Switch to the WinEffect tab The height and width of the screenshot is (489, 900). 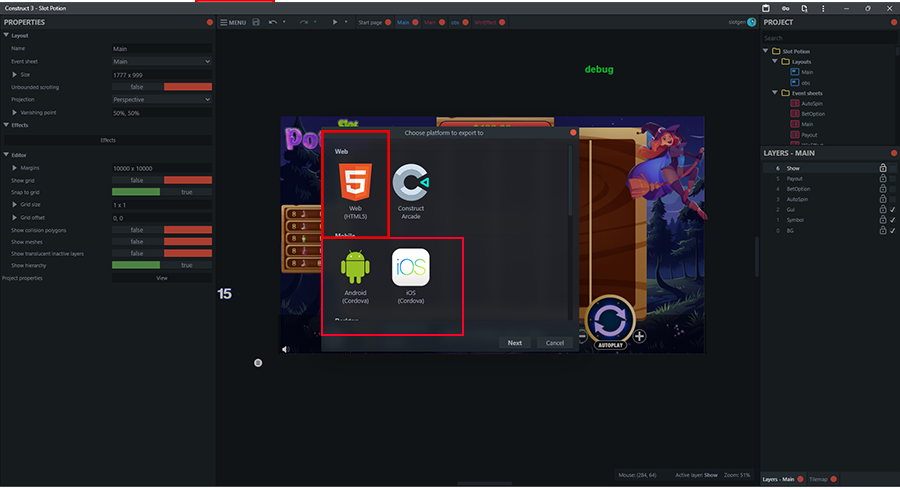[485, 22]
